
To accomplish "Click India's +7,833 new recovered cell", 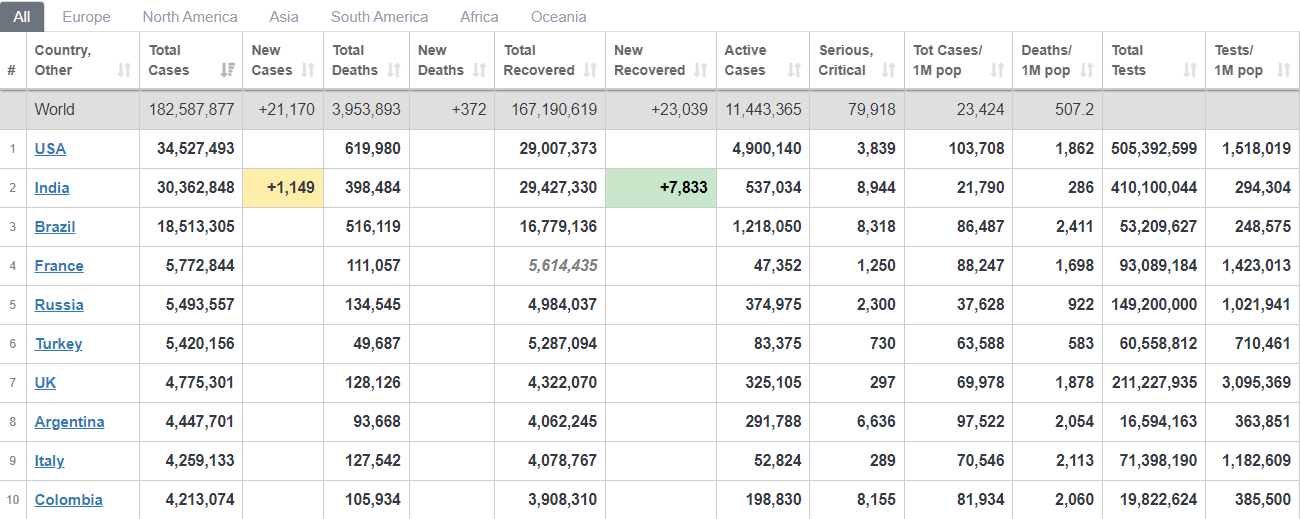I will 661,188.
